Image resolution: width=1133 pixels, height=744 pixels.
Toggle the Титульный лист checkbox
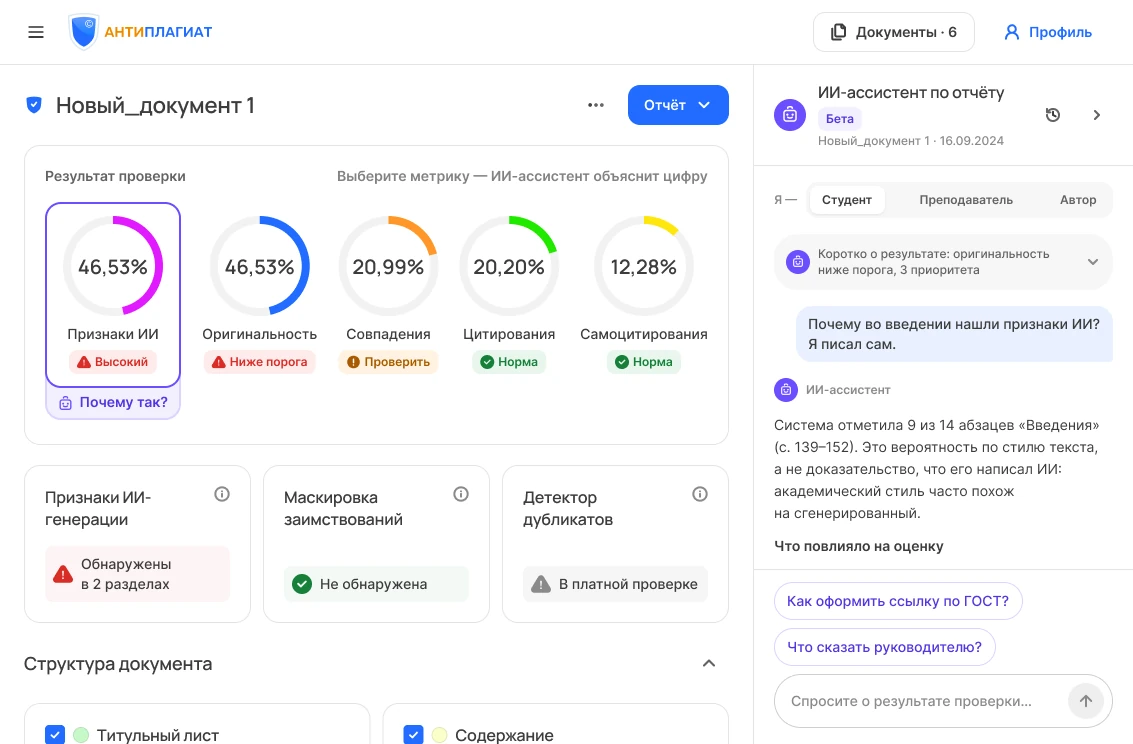tap(55, 735)
